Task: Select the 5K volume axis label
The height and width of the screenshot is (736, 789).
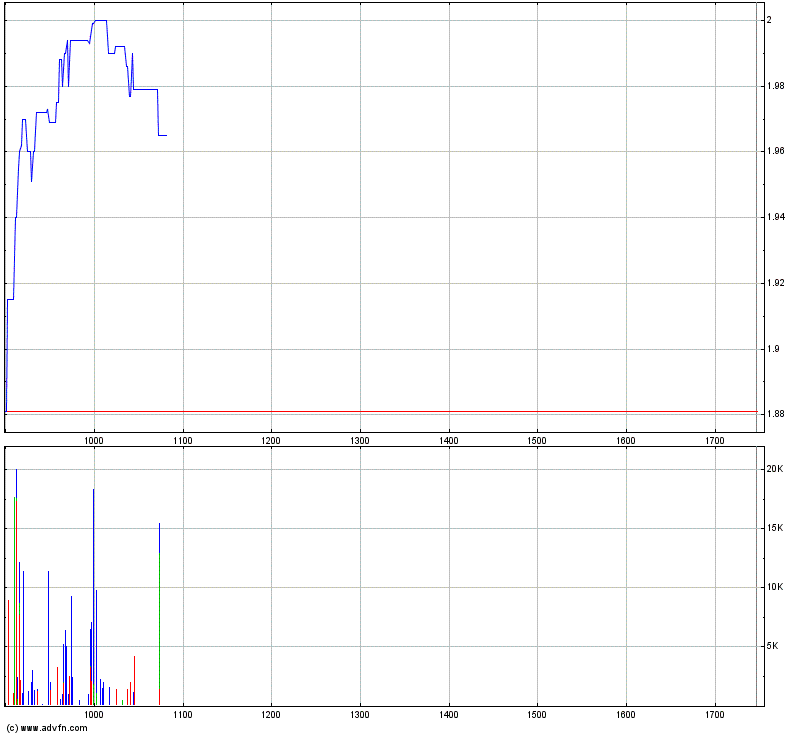Action: coord(773,646)
